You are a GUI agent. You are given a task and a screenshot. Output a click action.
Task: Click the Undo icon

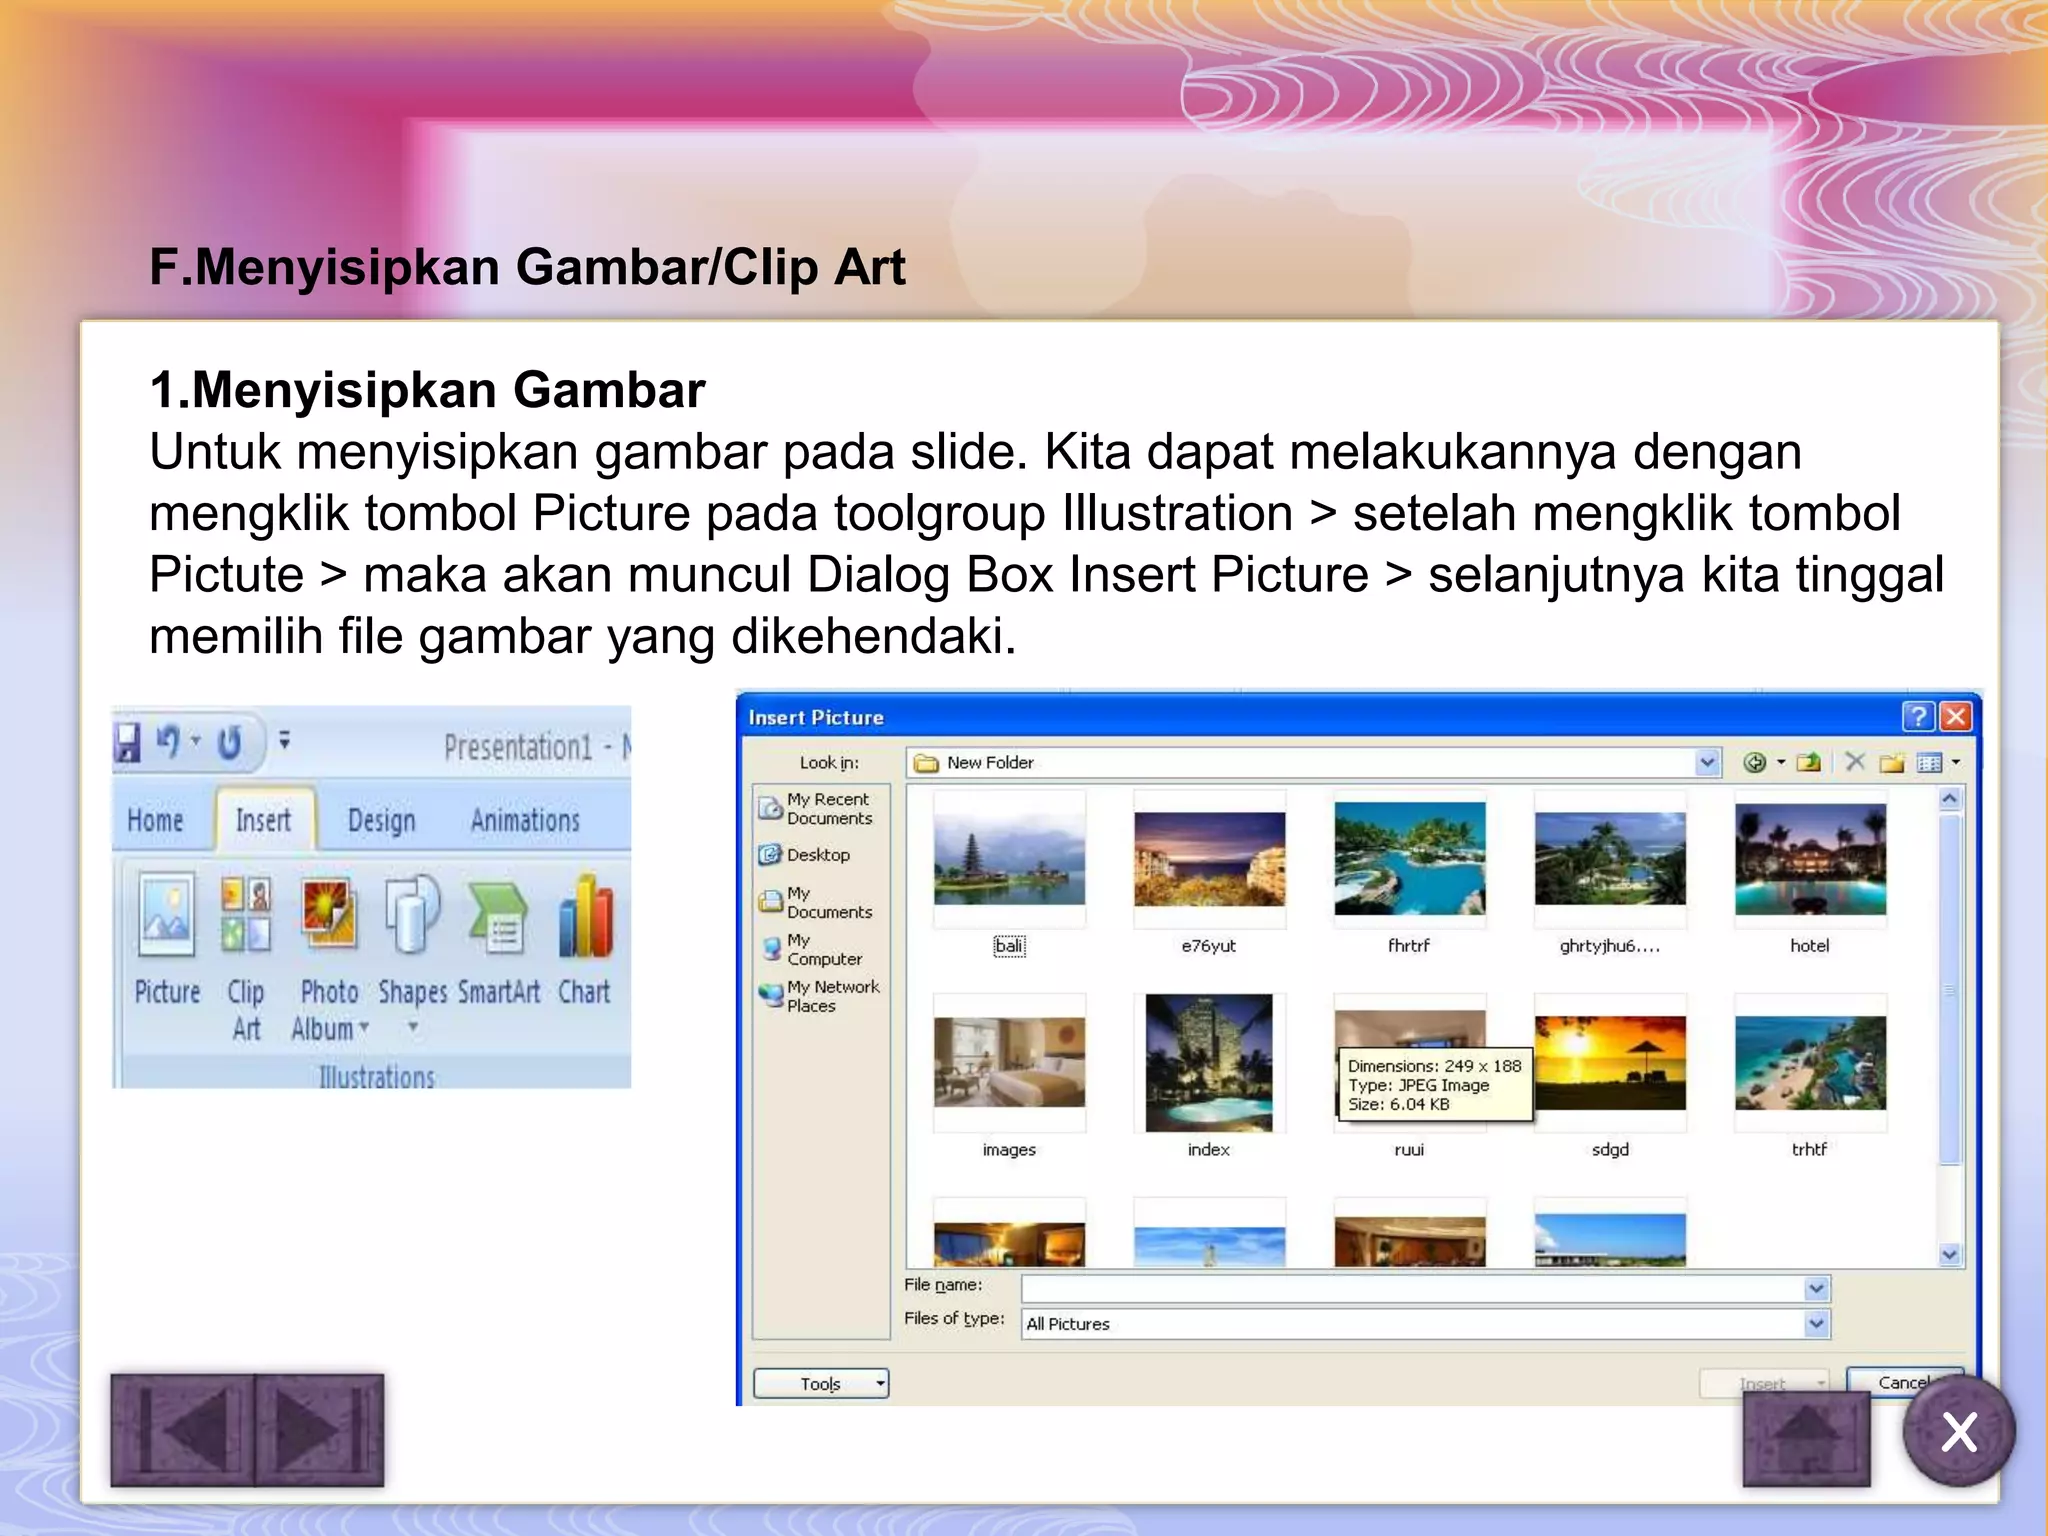(x=169, y=742)
